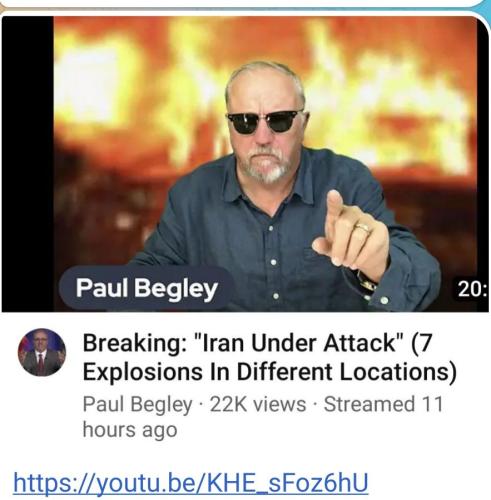Open the youtu.be/KHE_sFoz6hU link
This screenshot has width=491, height=500.
[191, 482]
